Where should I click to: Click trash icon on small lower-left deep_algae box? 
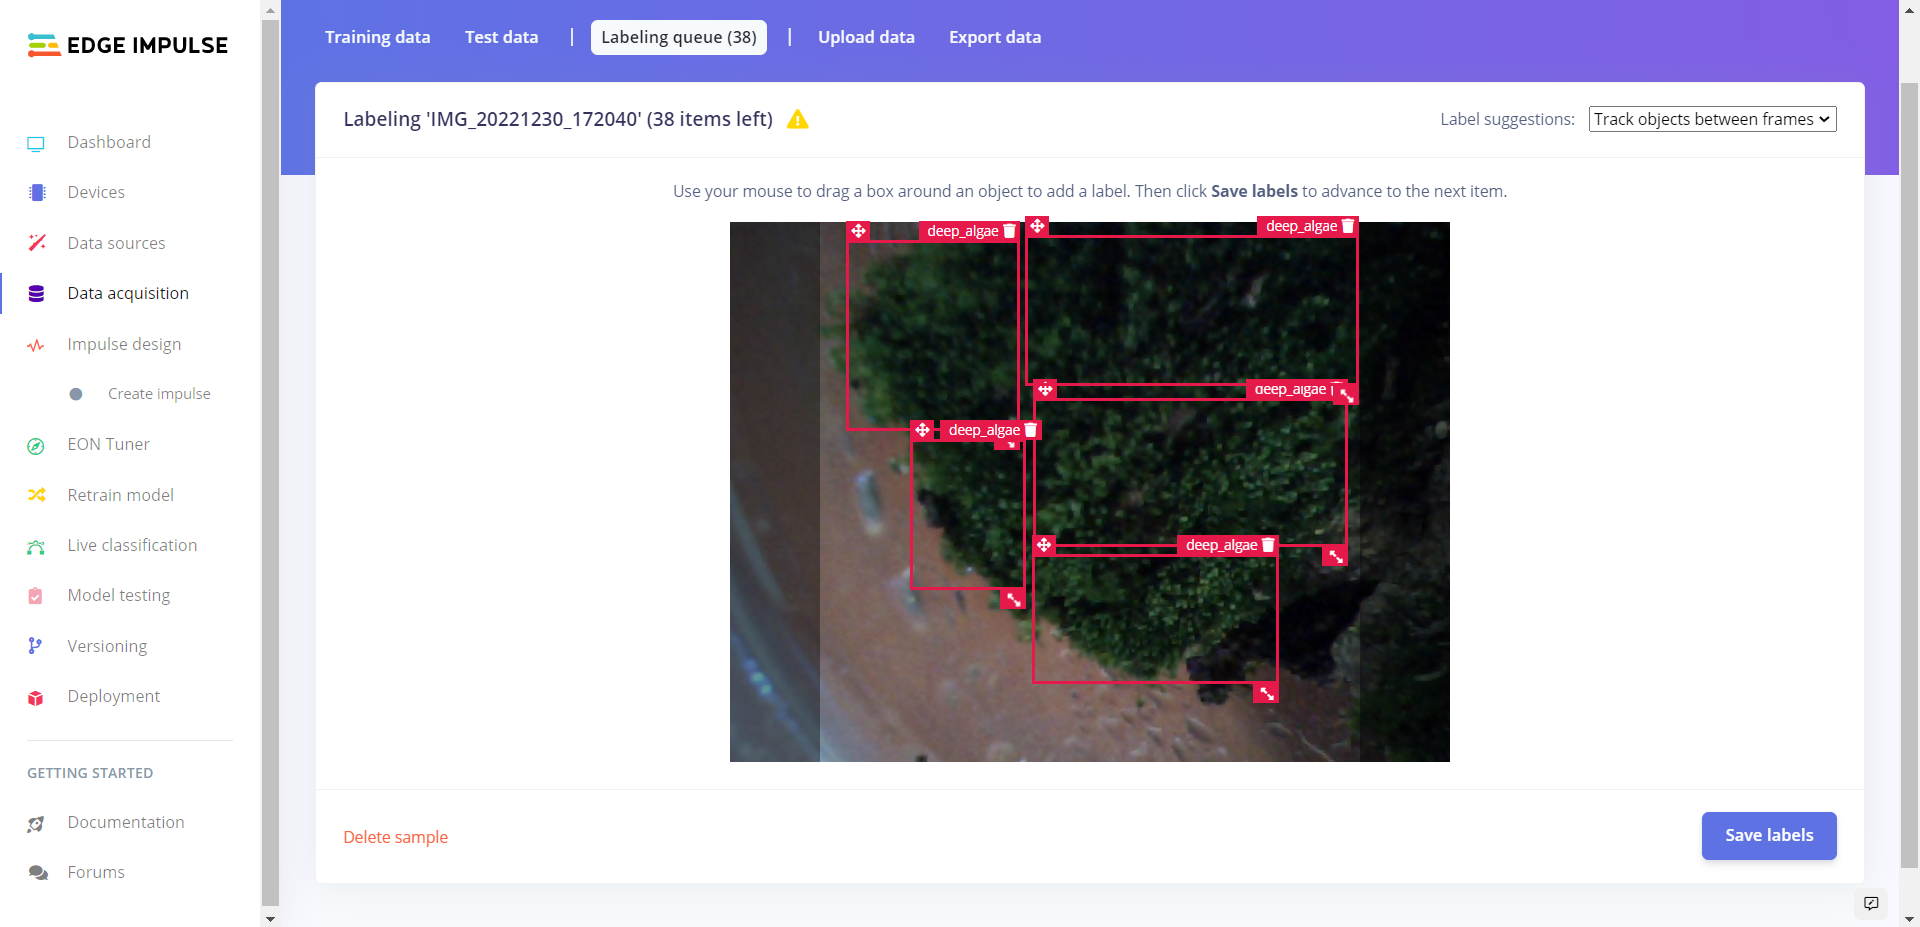coord(1031,430)
